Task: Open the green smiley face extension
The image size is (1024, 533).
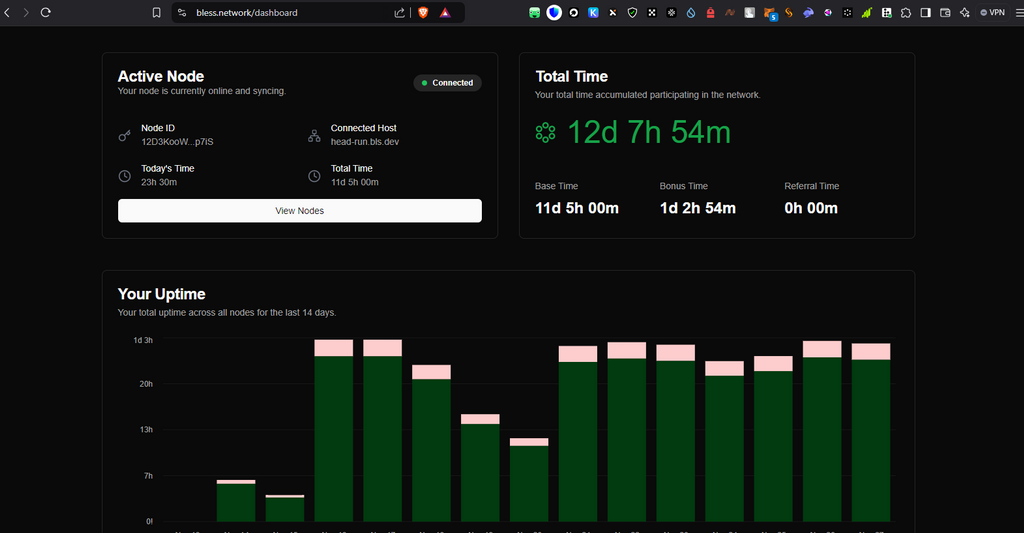Action: point(534,12)
